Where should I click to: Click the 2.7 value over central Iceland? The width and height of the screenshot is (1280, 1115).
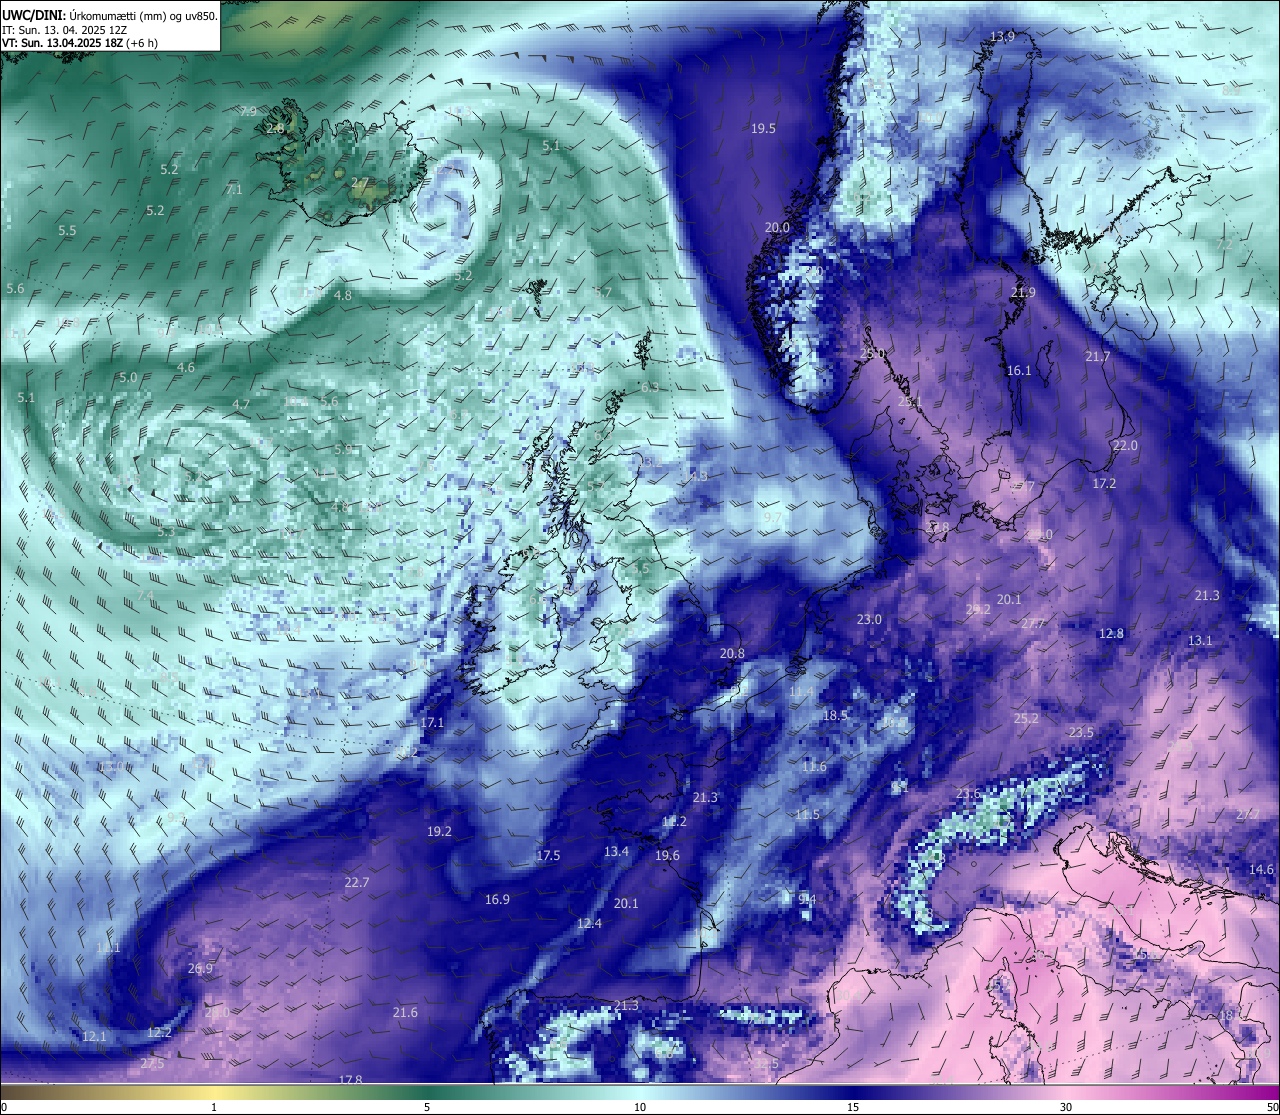[360, 183]
